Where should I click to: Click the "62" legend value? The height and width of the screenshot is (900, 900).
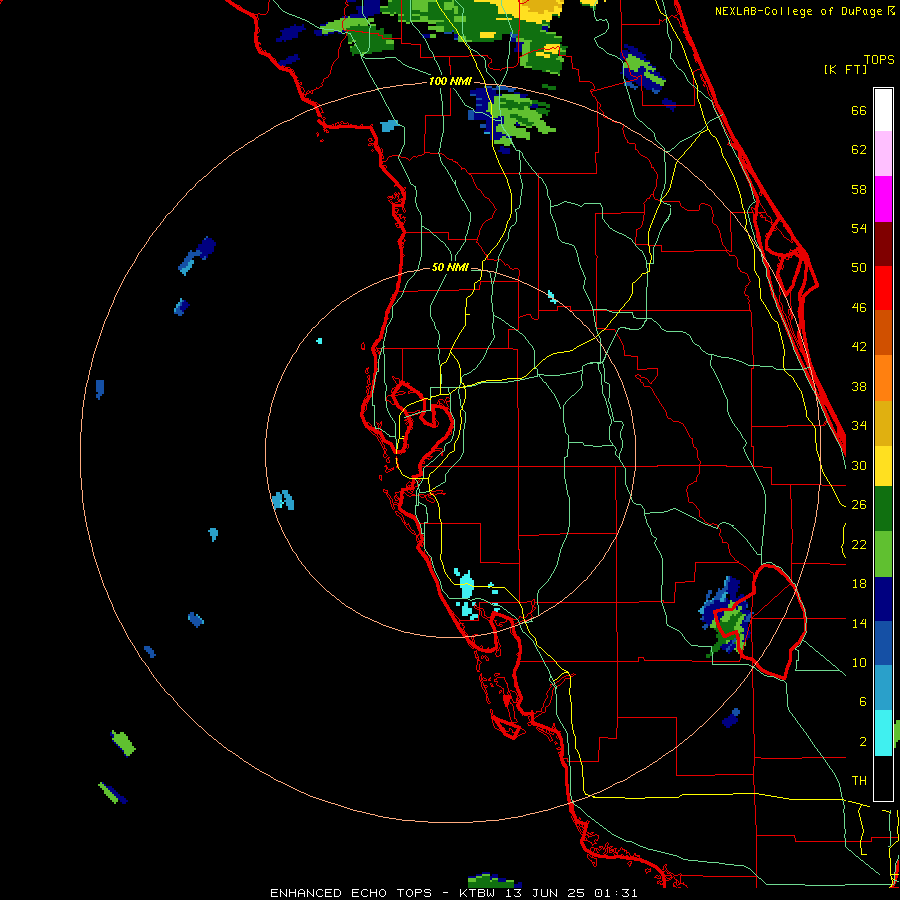(x=859, y=149)
